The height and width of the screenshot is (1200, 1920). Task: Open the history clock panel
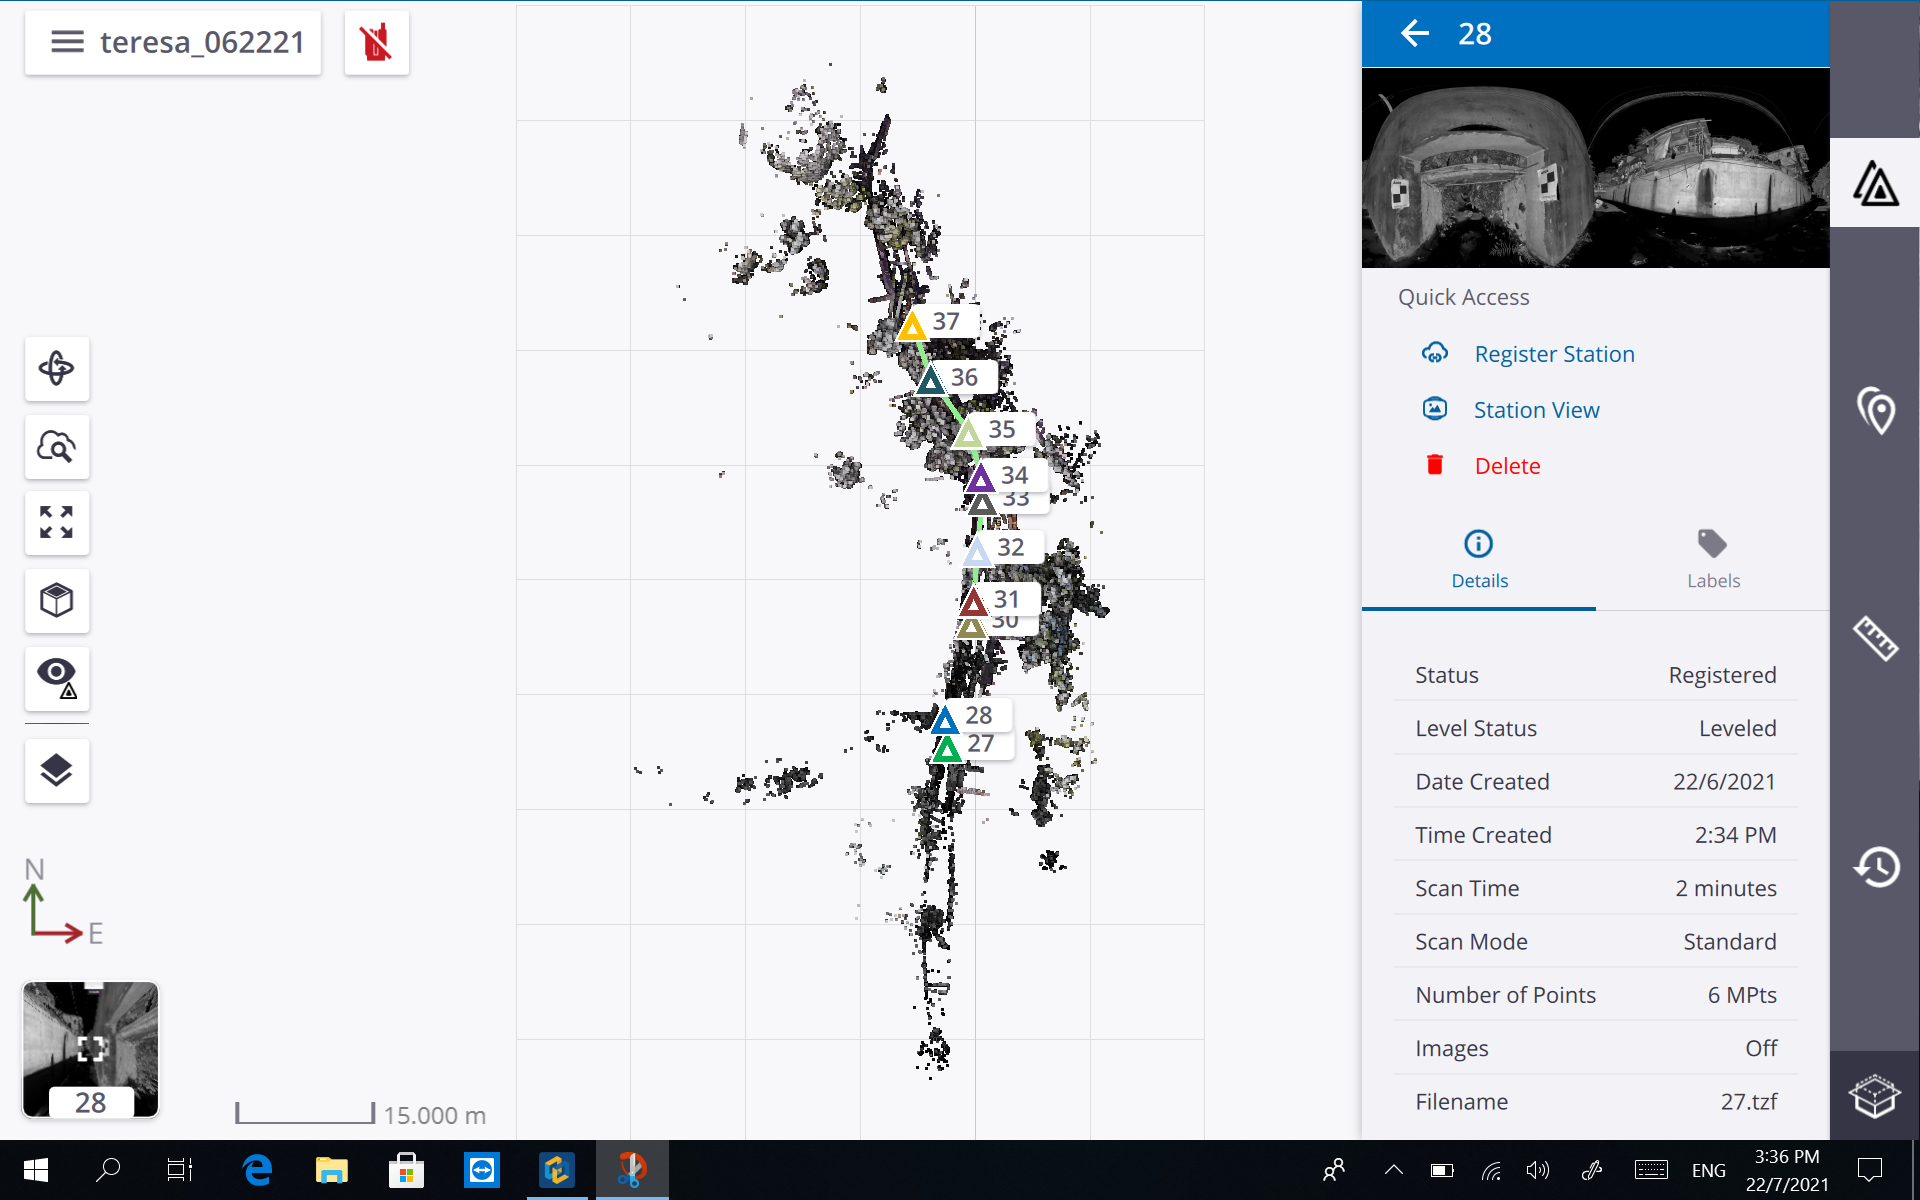pos(1874,866)
